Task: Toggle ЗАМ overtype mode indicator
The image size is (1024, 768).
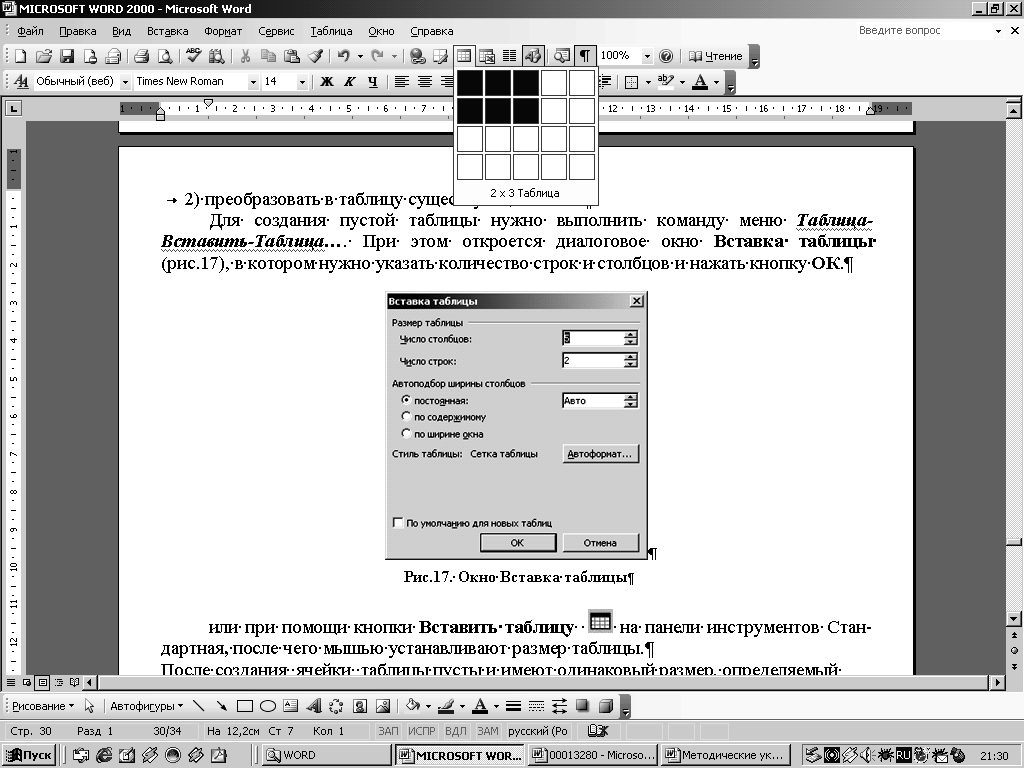Action: [488, 731]
